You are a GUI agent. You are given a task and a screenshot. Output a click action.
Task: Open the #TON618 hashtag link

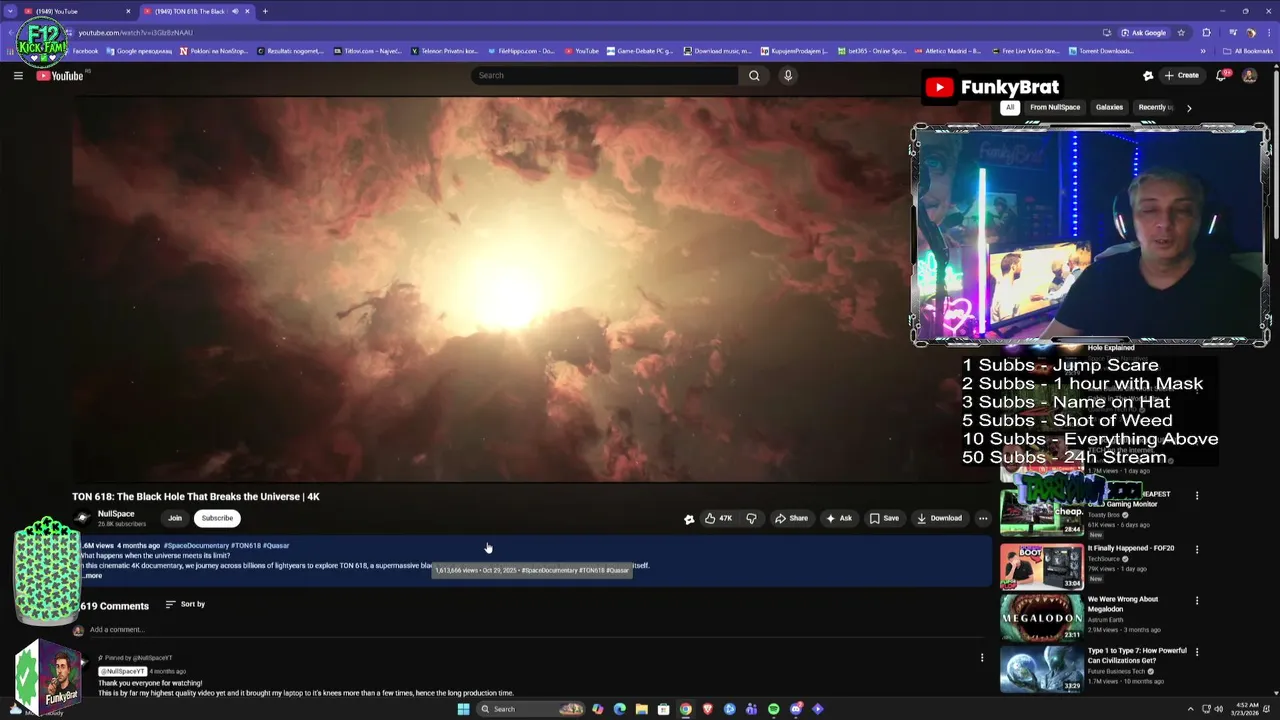[246, 546]
